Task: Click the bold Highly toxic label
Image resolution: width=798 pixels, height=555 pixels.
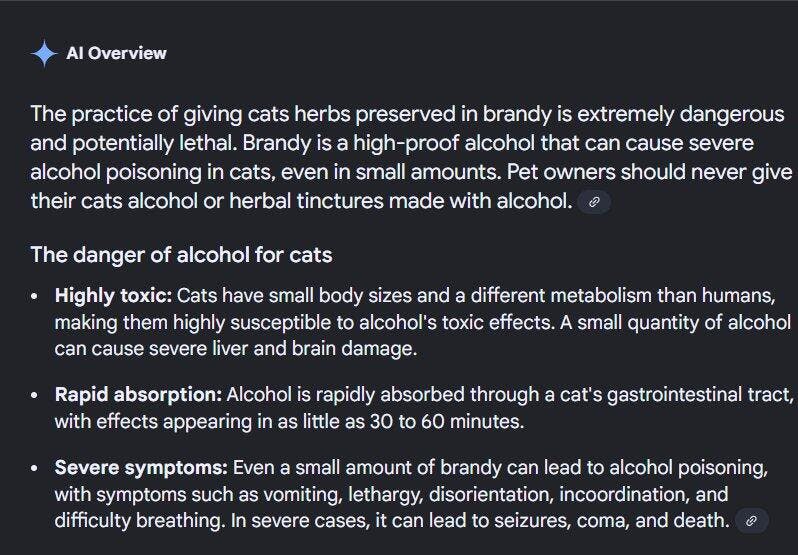Action: tap(113, 295)
